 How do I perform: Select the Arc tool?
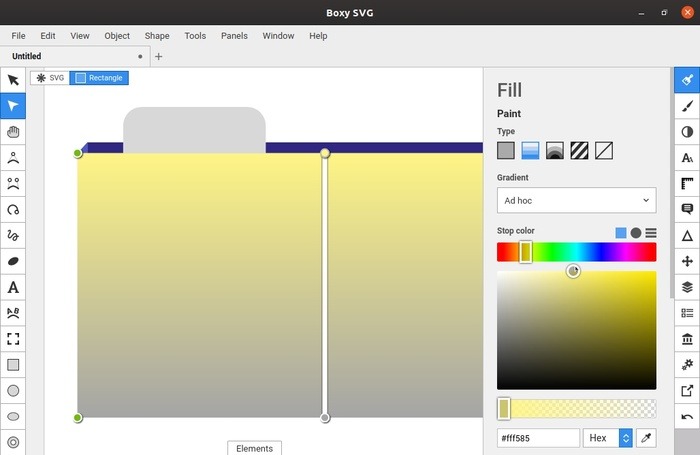13,209
